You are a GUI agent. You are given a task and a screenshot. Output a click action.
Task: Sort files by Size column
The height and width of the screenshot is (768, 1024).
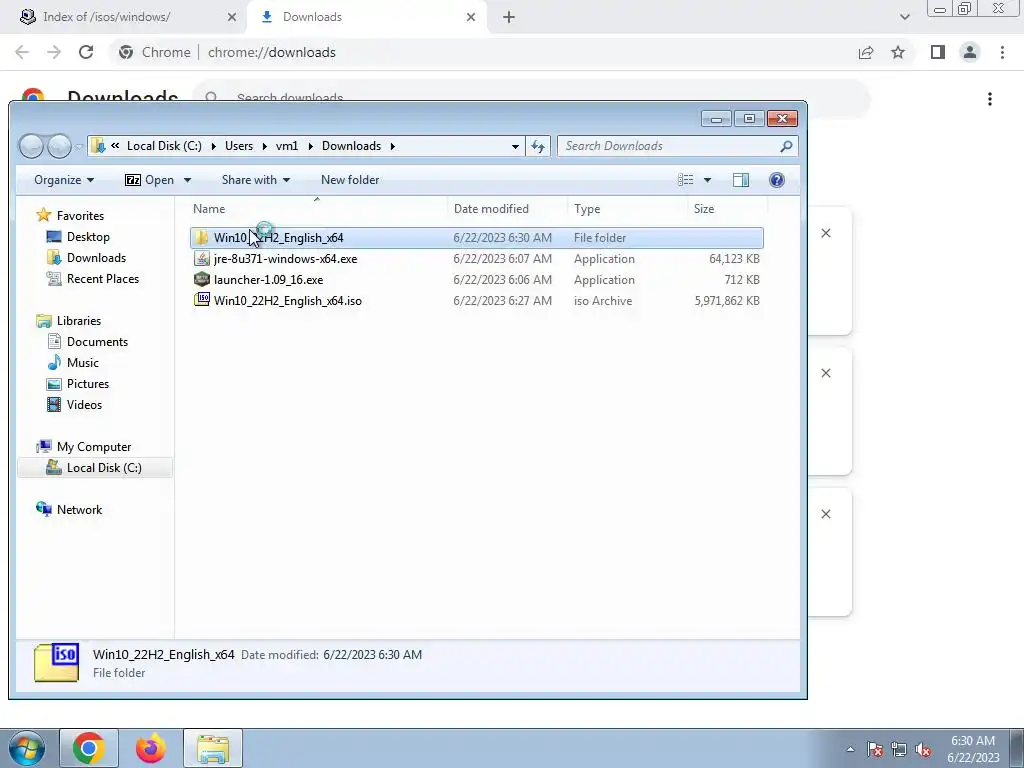click(728, 209)
